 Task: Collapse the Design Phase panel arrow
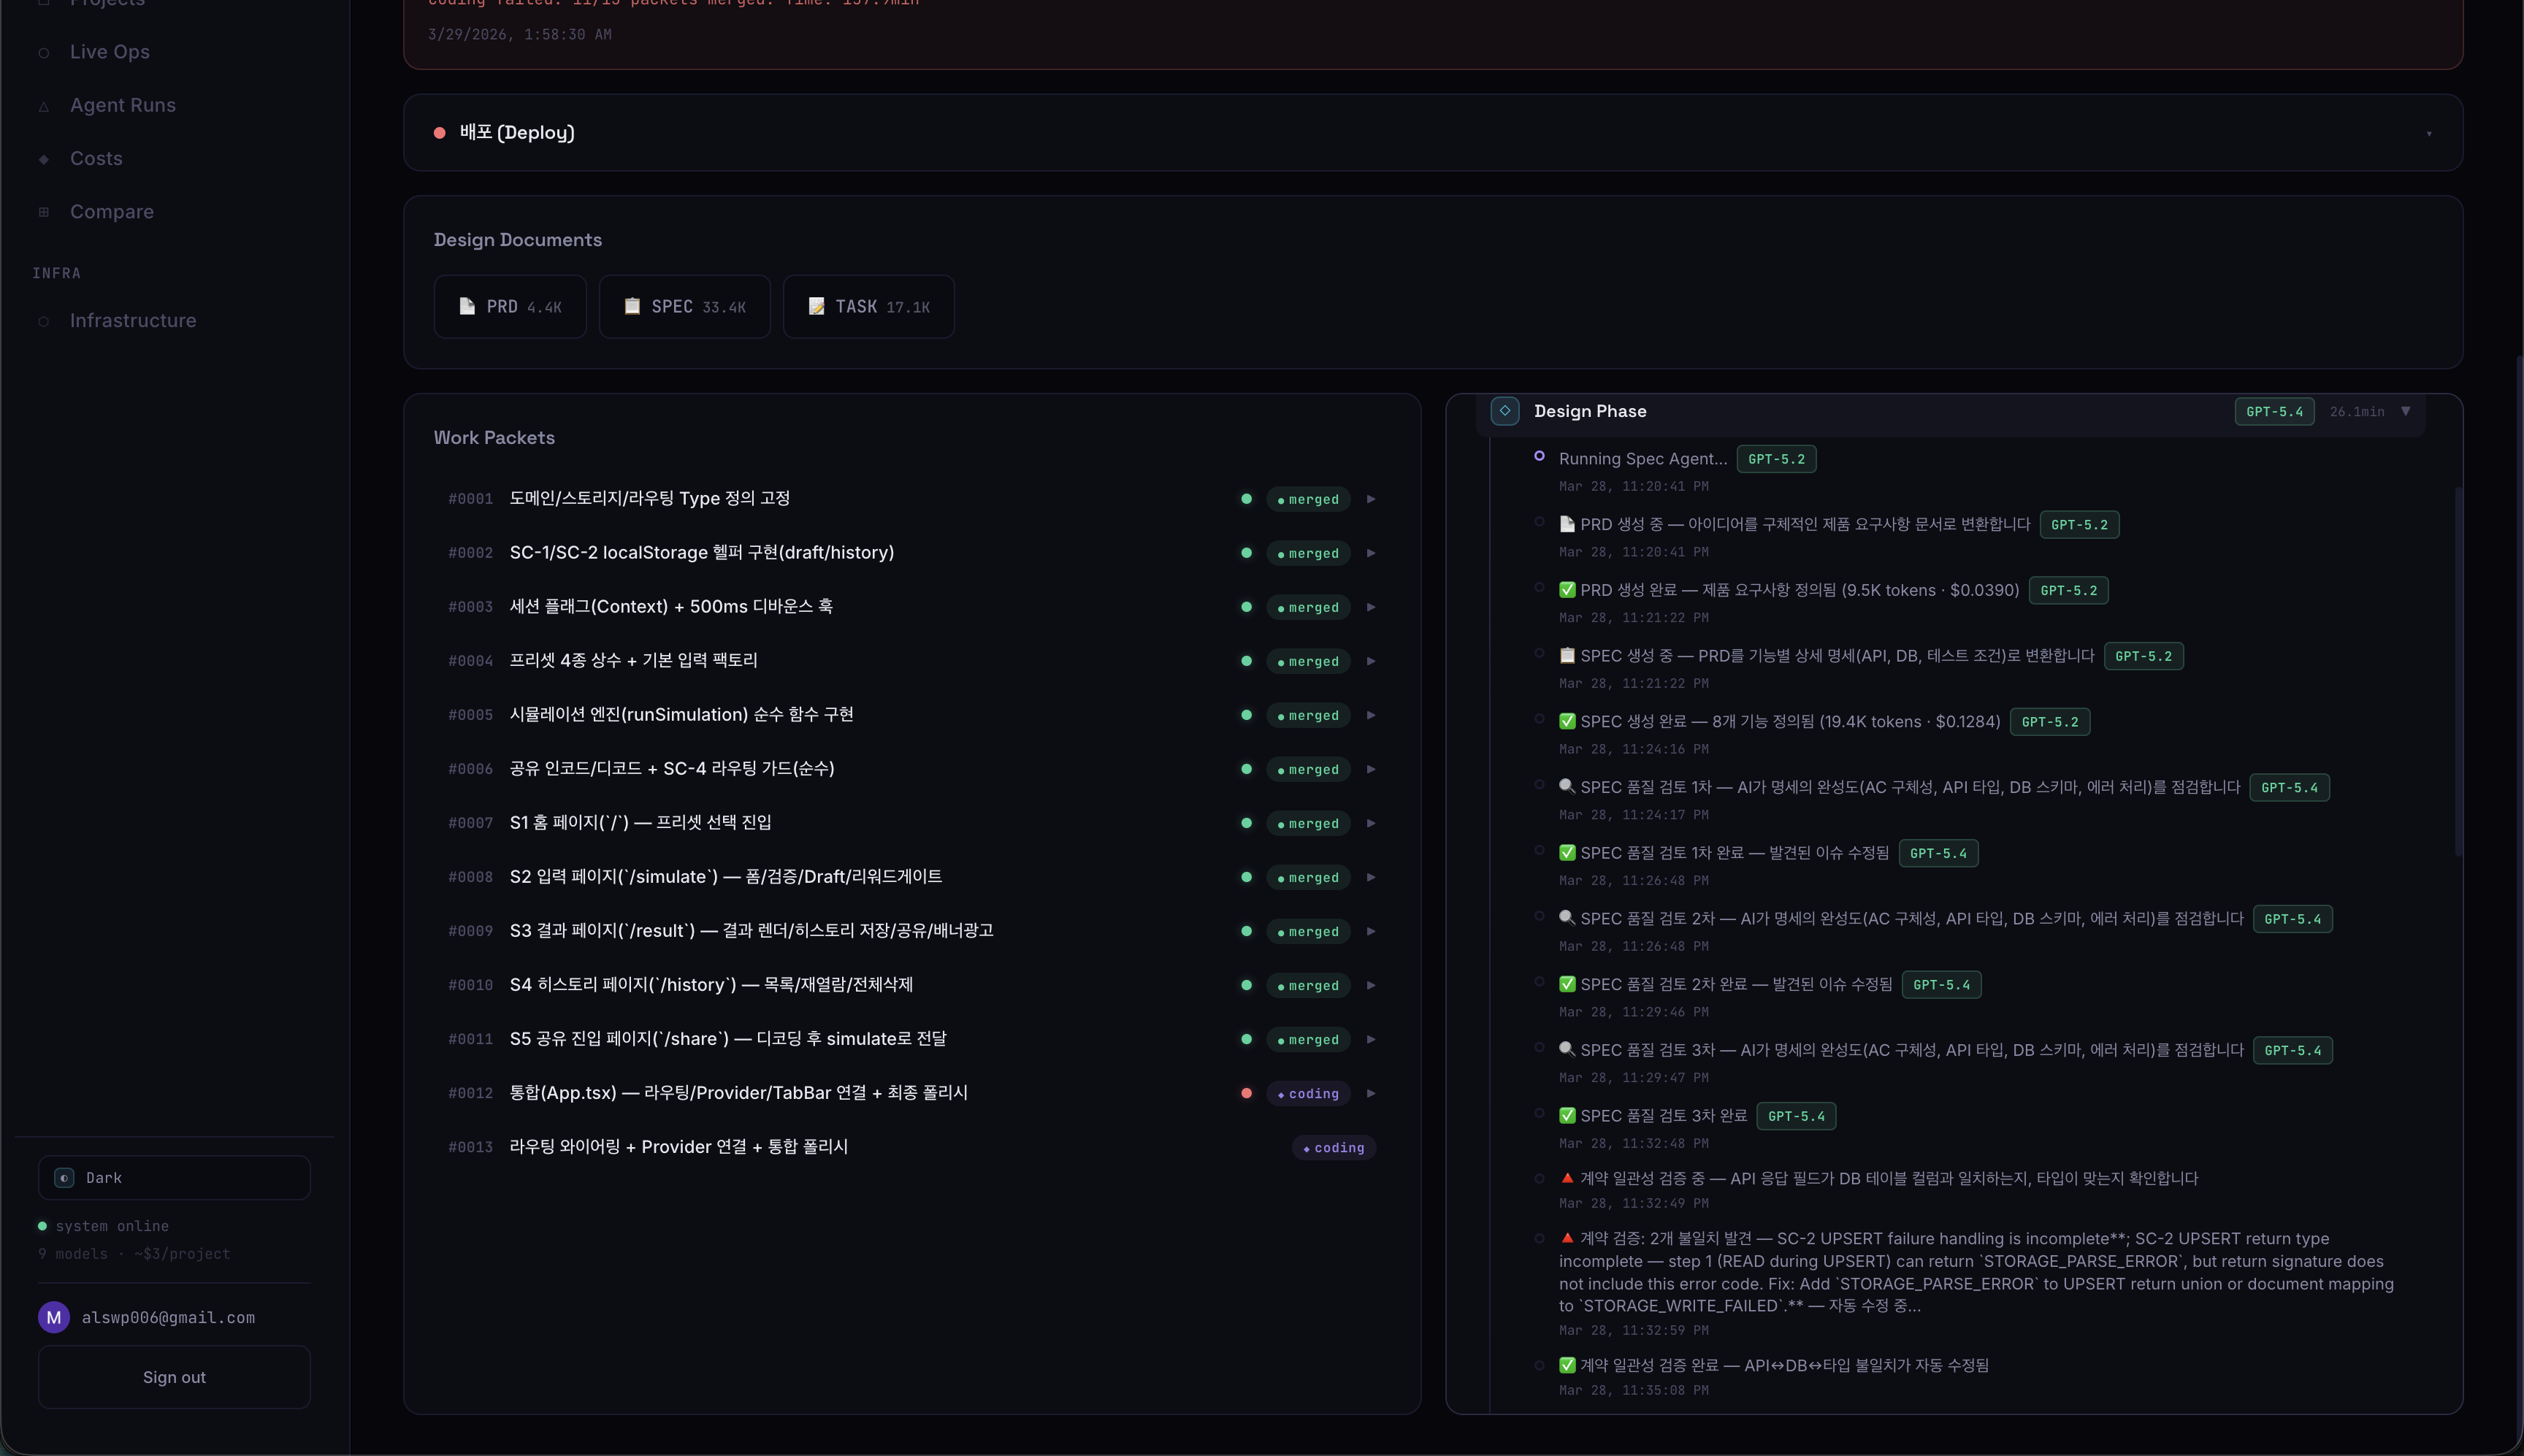(x=2406, y=411)
